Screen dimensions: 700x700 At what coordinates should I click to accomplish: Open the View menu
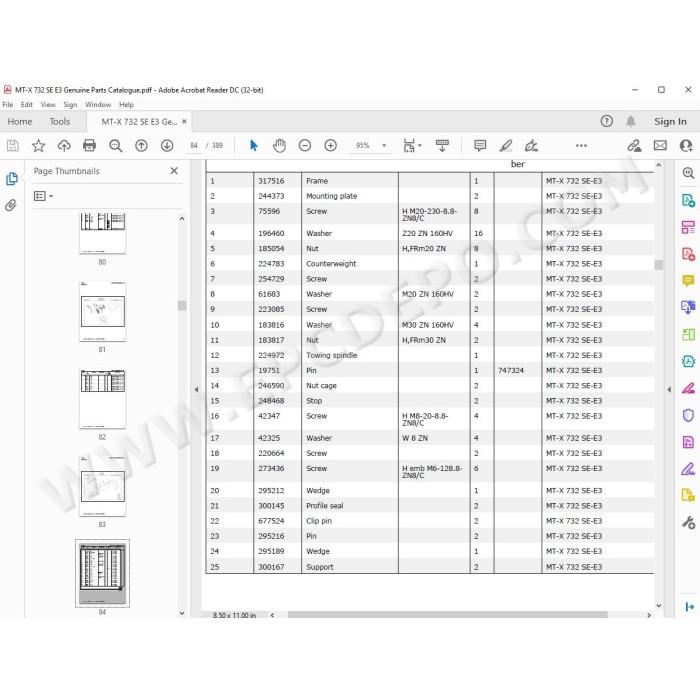tap(48, 104)
